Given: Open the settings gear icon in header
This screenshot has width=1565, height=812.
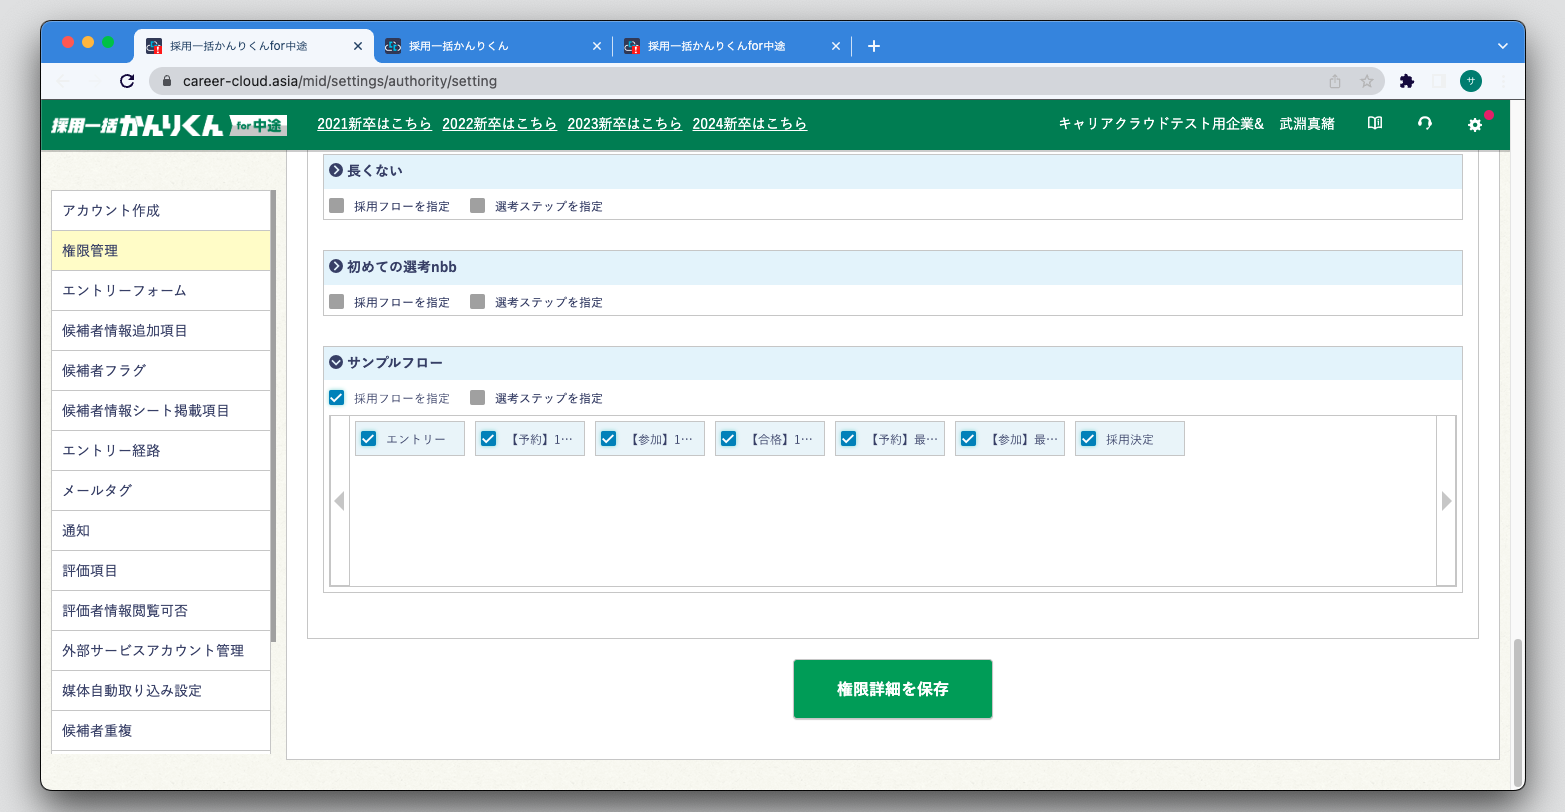Looking at the screenshot, I should pyautogui.click(x=1475, y=124).
